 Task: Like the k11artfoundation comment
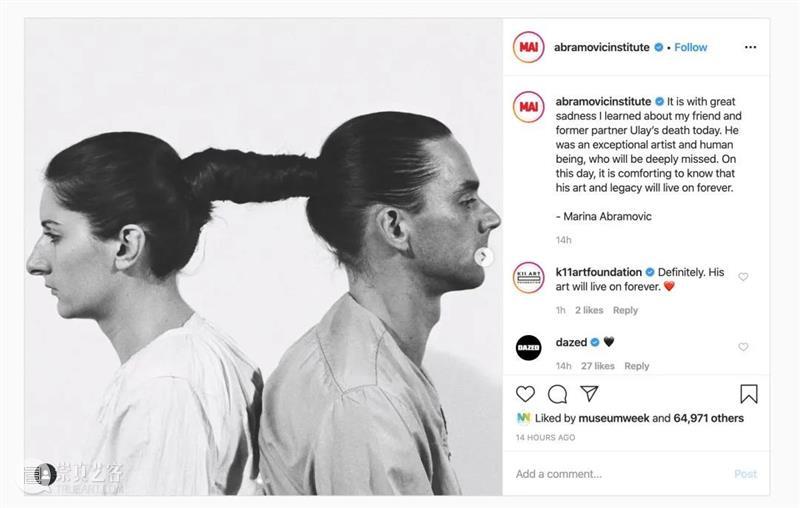[x=743, y=277]
